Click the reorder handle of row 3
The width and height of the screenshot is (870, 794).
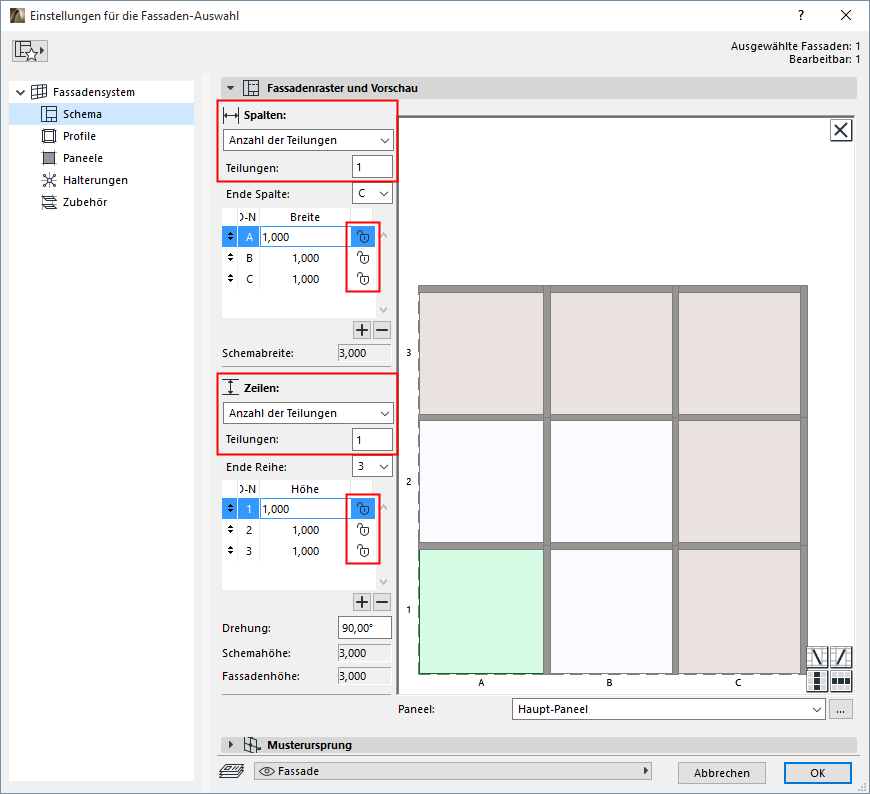(x=230, y=551)
